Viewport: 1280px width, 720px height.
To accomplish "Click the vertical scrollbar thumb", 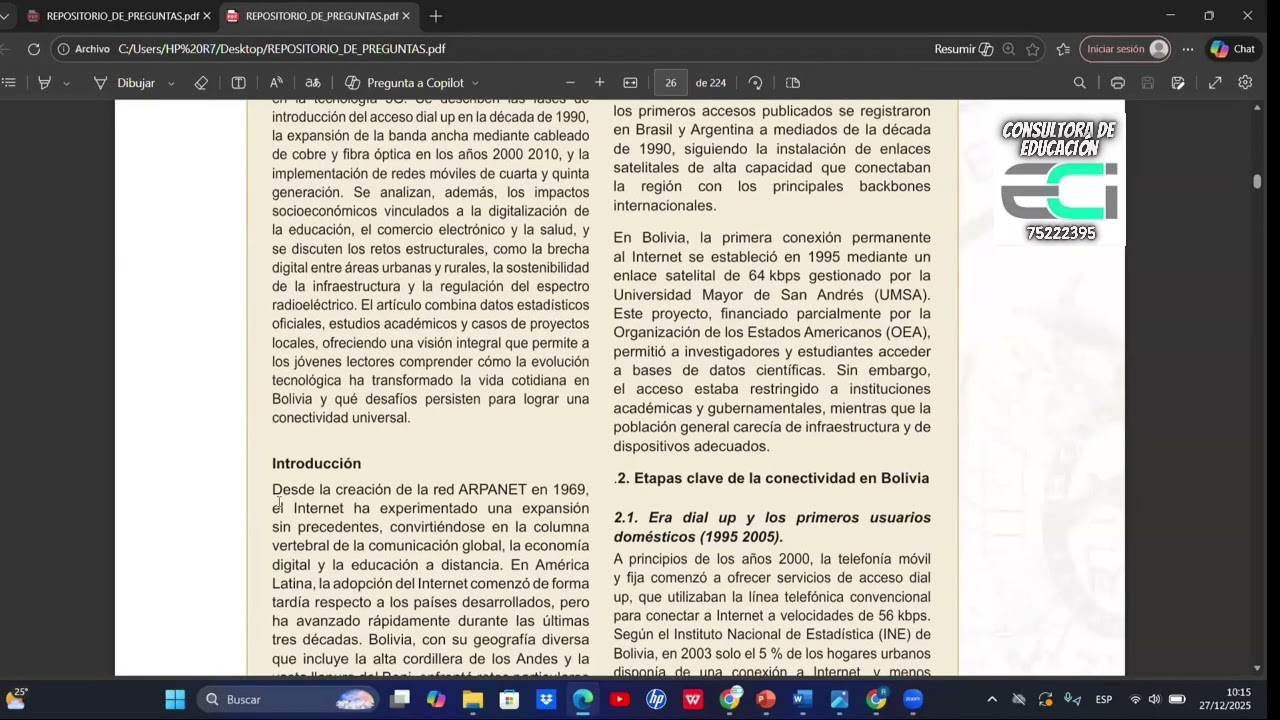I will click(x=1257, y=181).
